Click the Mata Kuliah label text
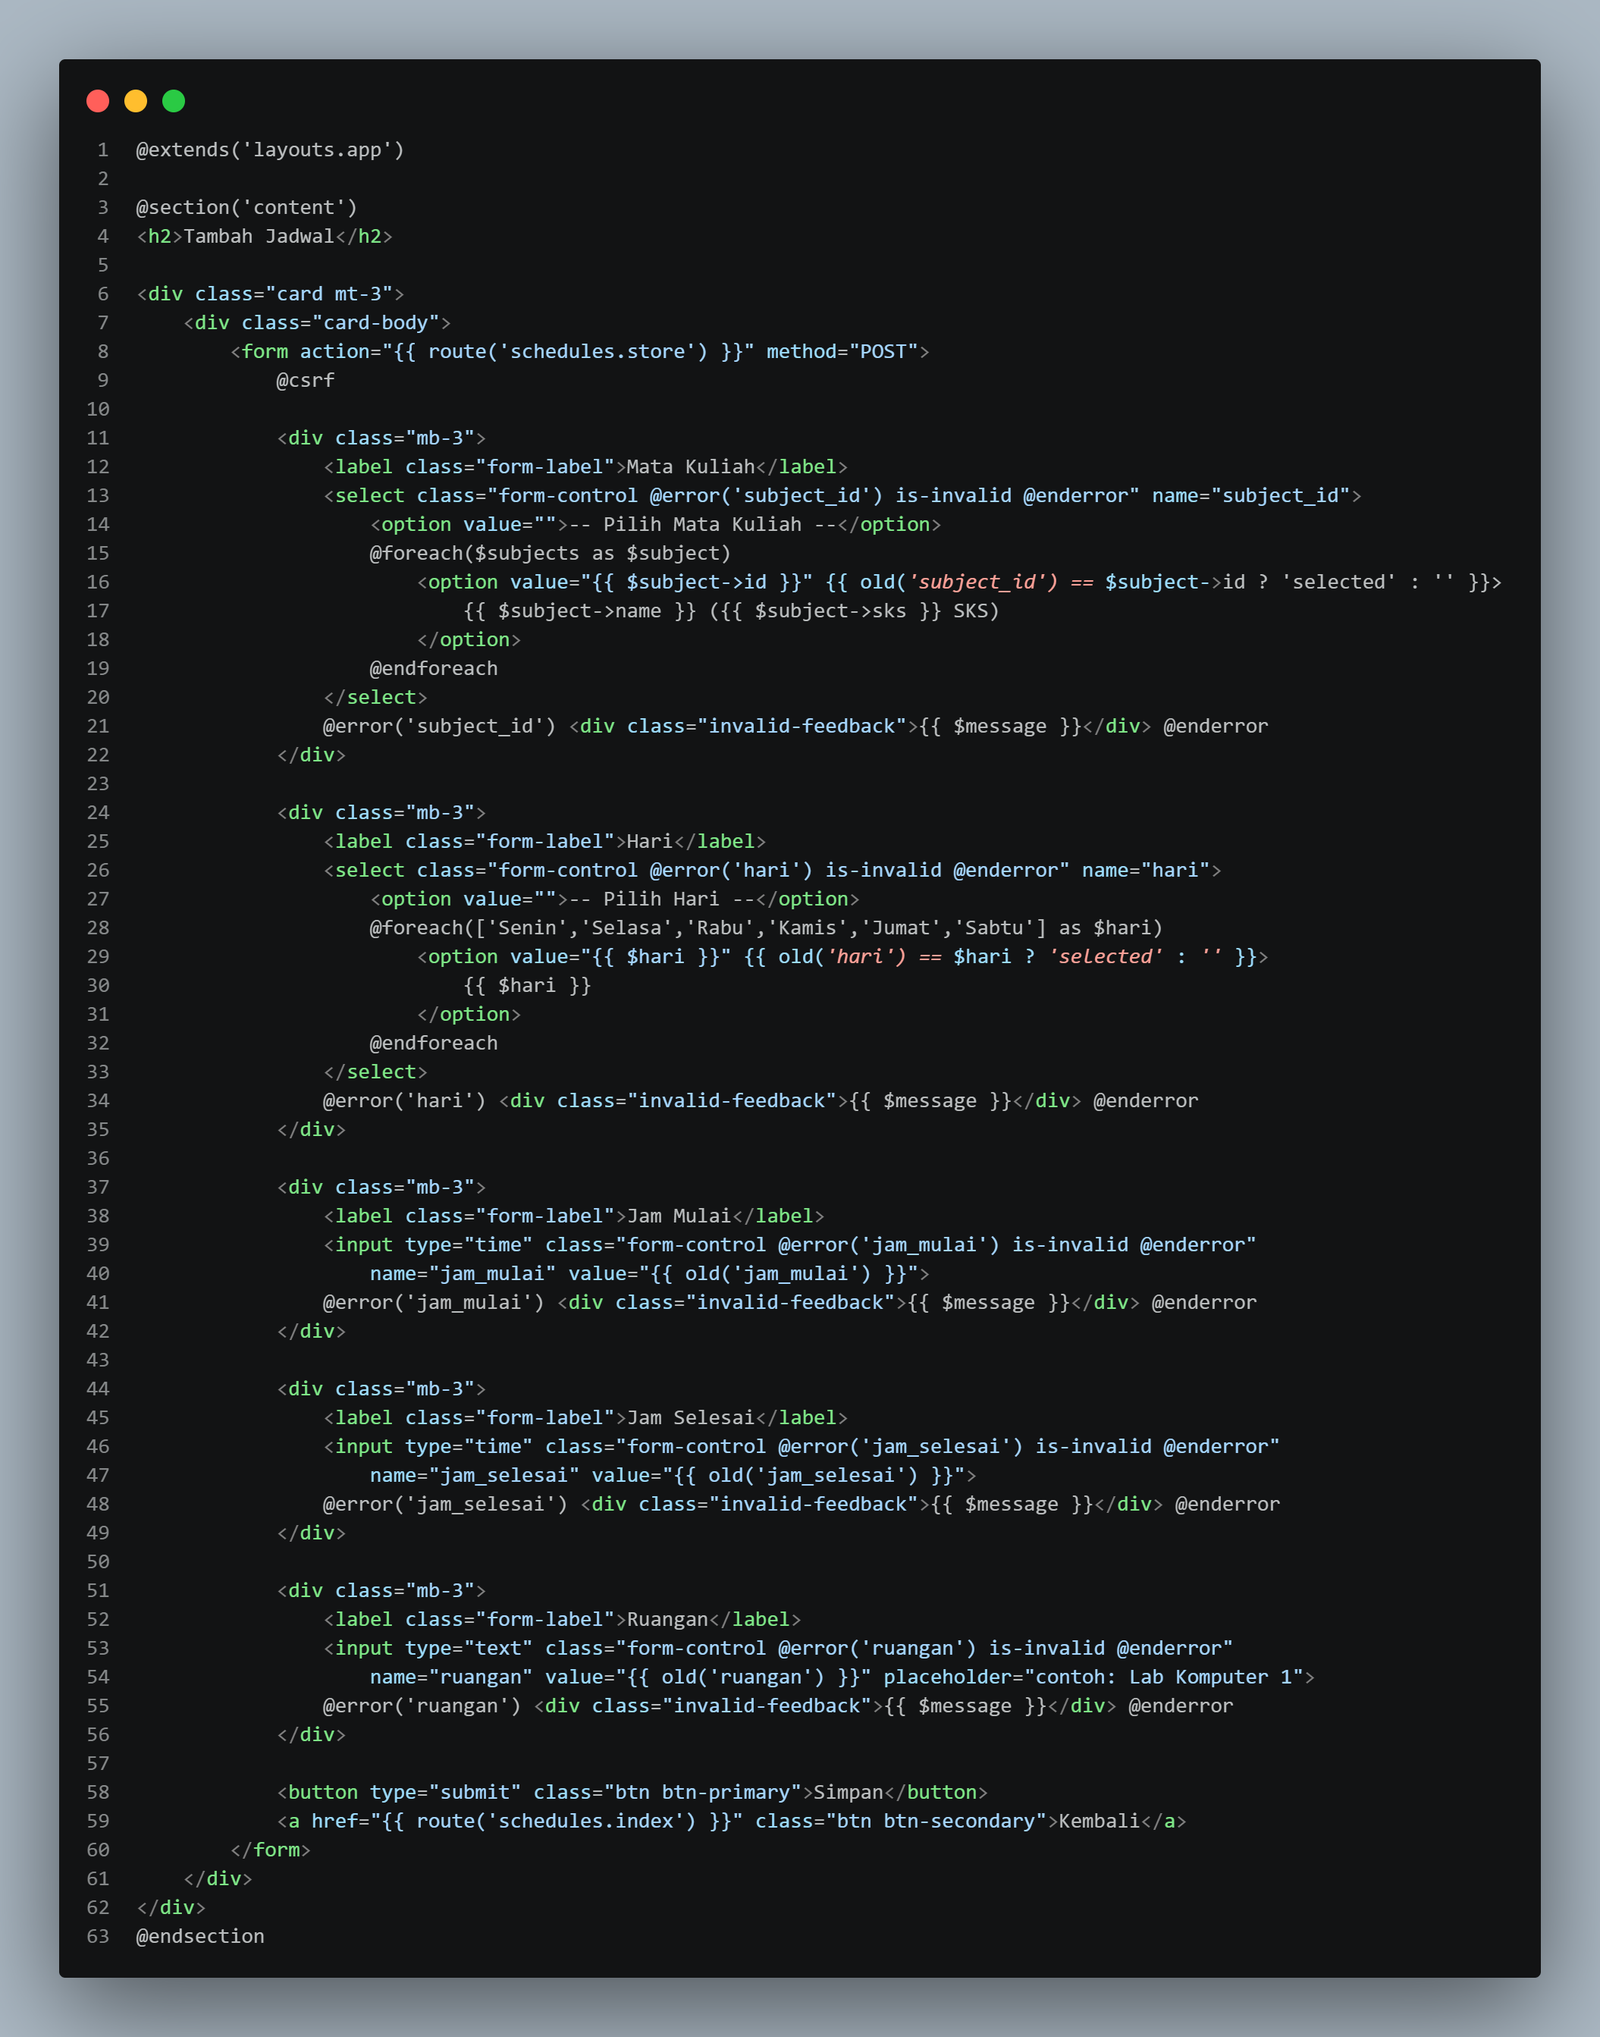Image resolution: width=1600 pixels, height=2037 pixels. point(691,467)
